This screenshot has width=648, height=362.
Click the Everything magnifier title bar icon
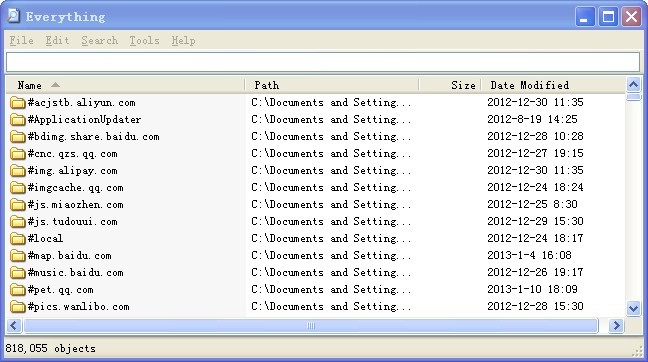point(14,16)
